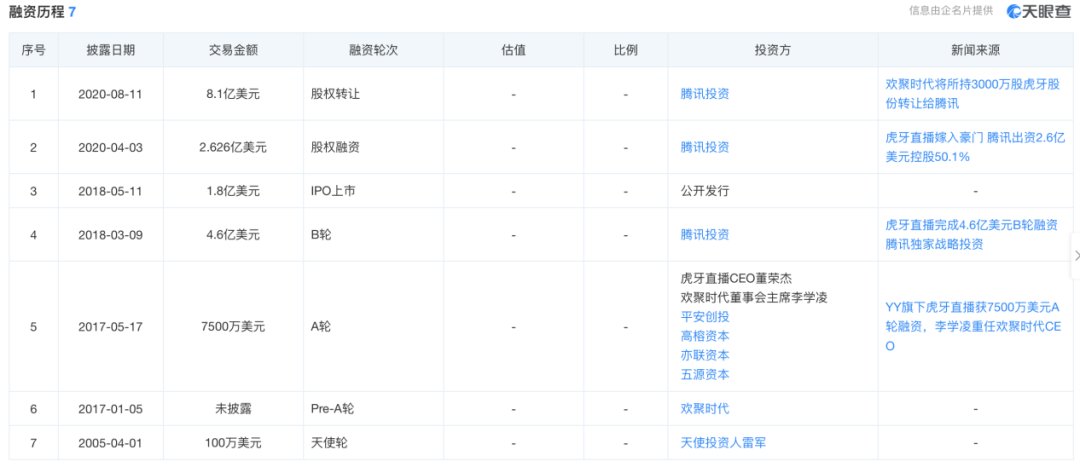Open 腾讯投资 investor link in row 2
This screenshot has width=1080, height=467.
tap(705, 147)
